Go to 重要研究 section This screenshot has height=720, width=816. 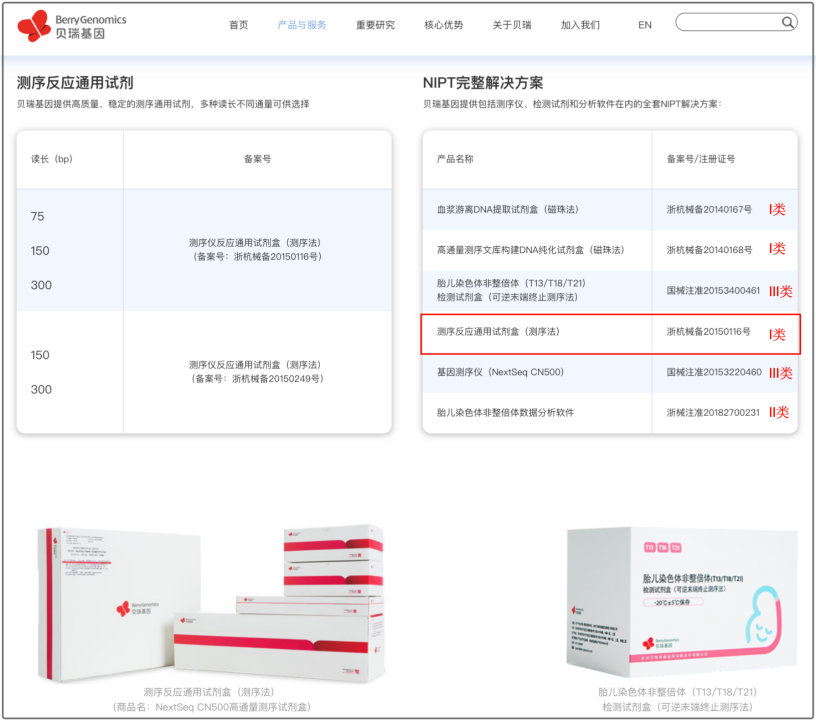375,25
